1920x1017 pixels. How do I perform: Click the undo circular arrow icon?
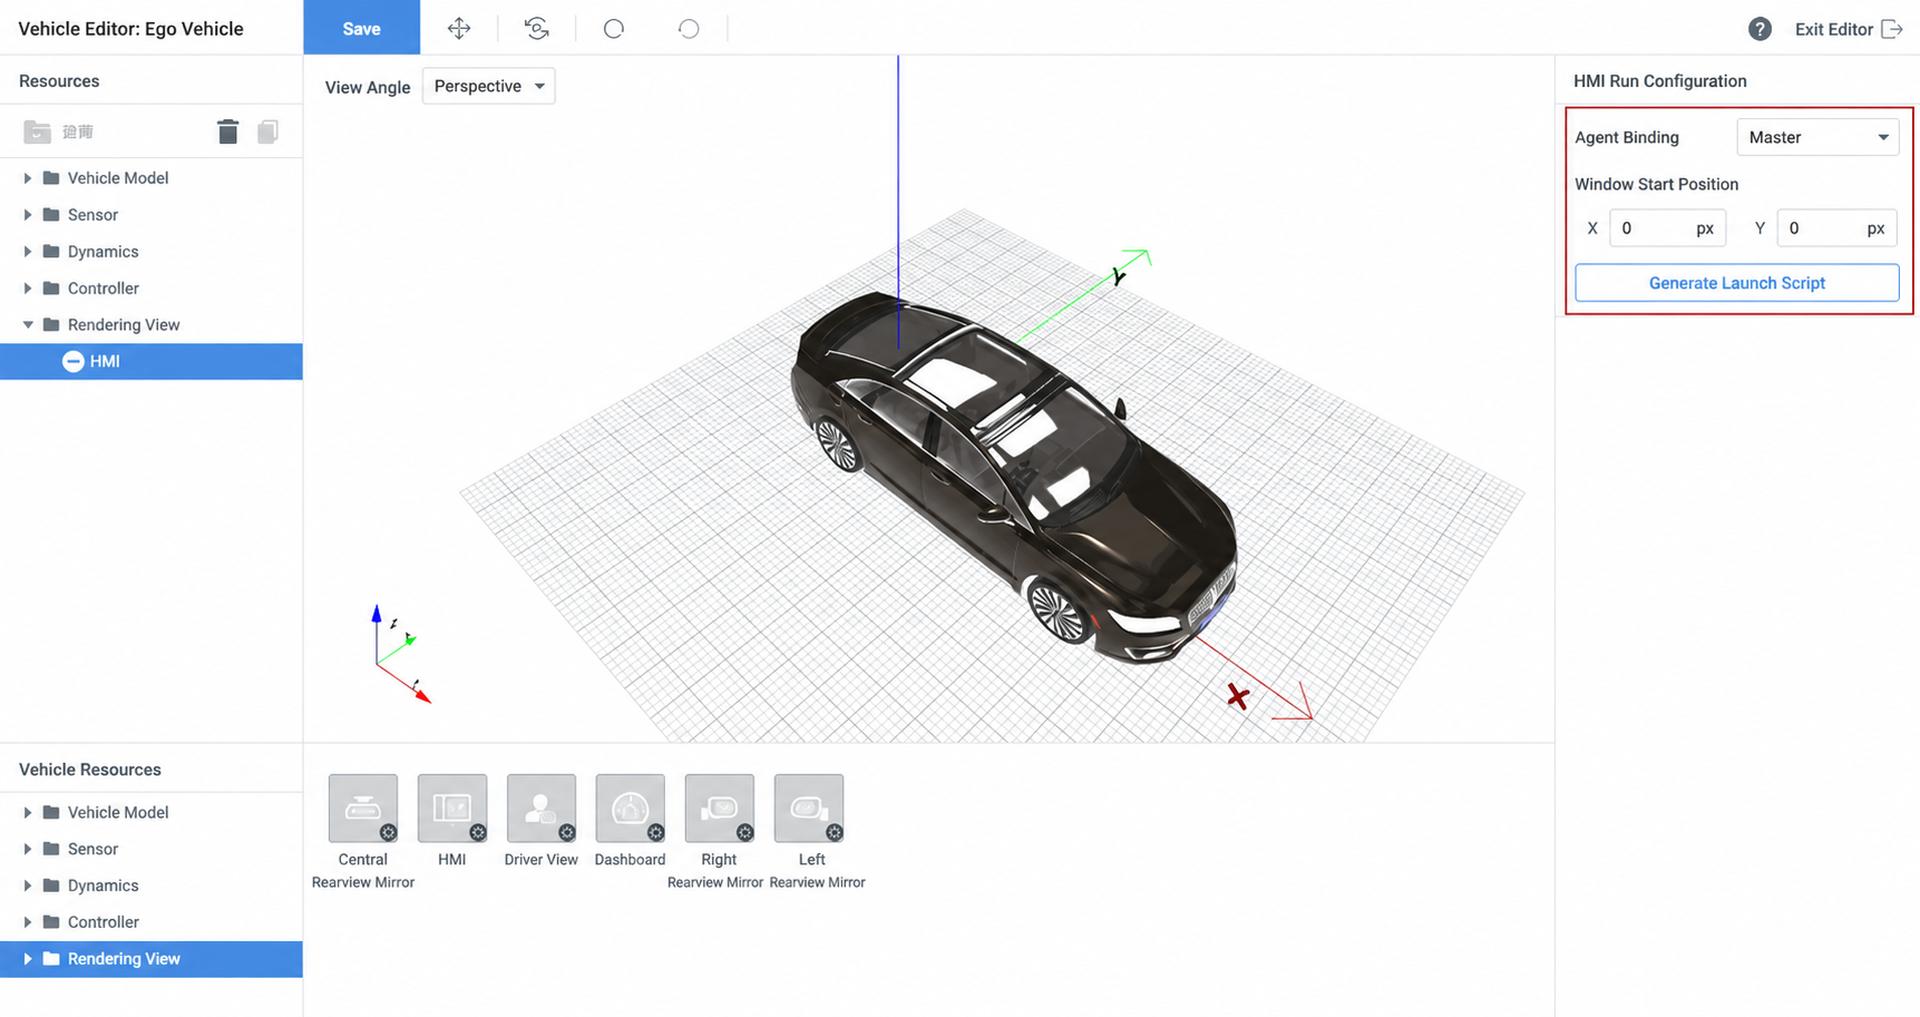tap(614, 28)
